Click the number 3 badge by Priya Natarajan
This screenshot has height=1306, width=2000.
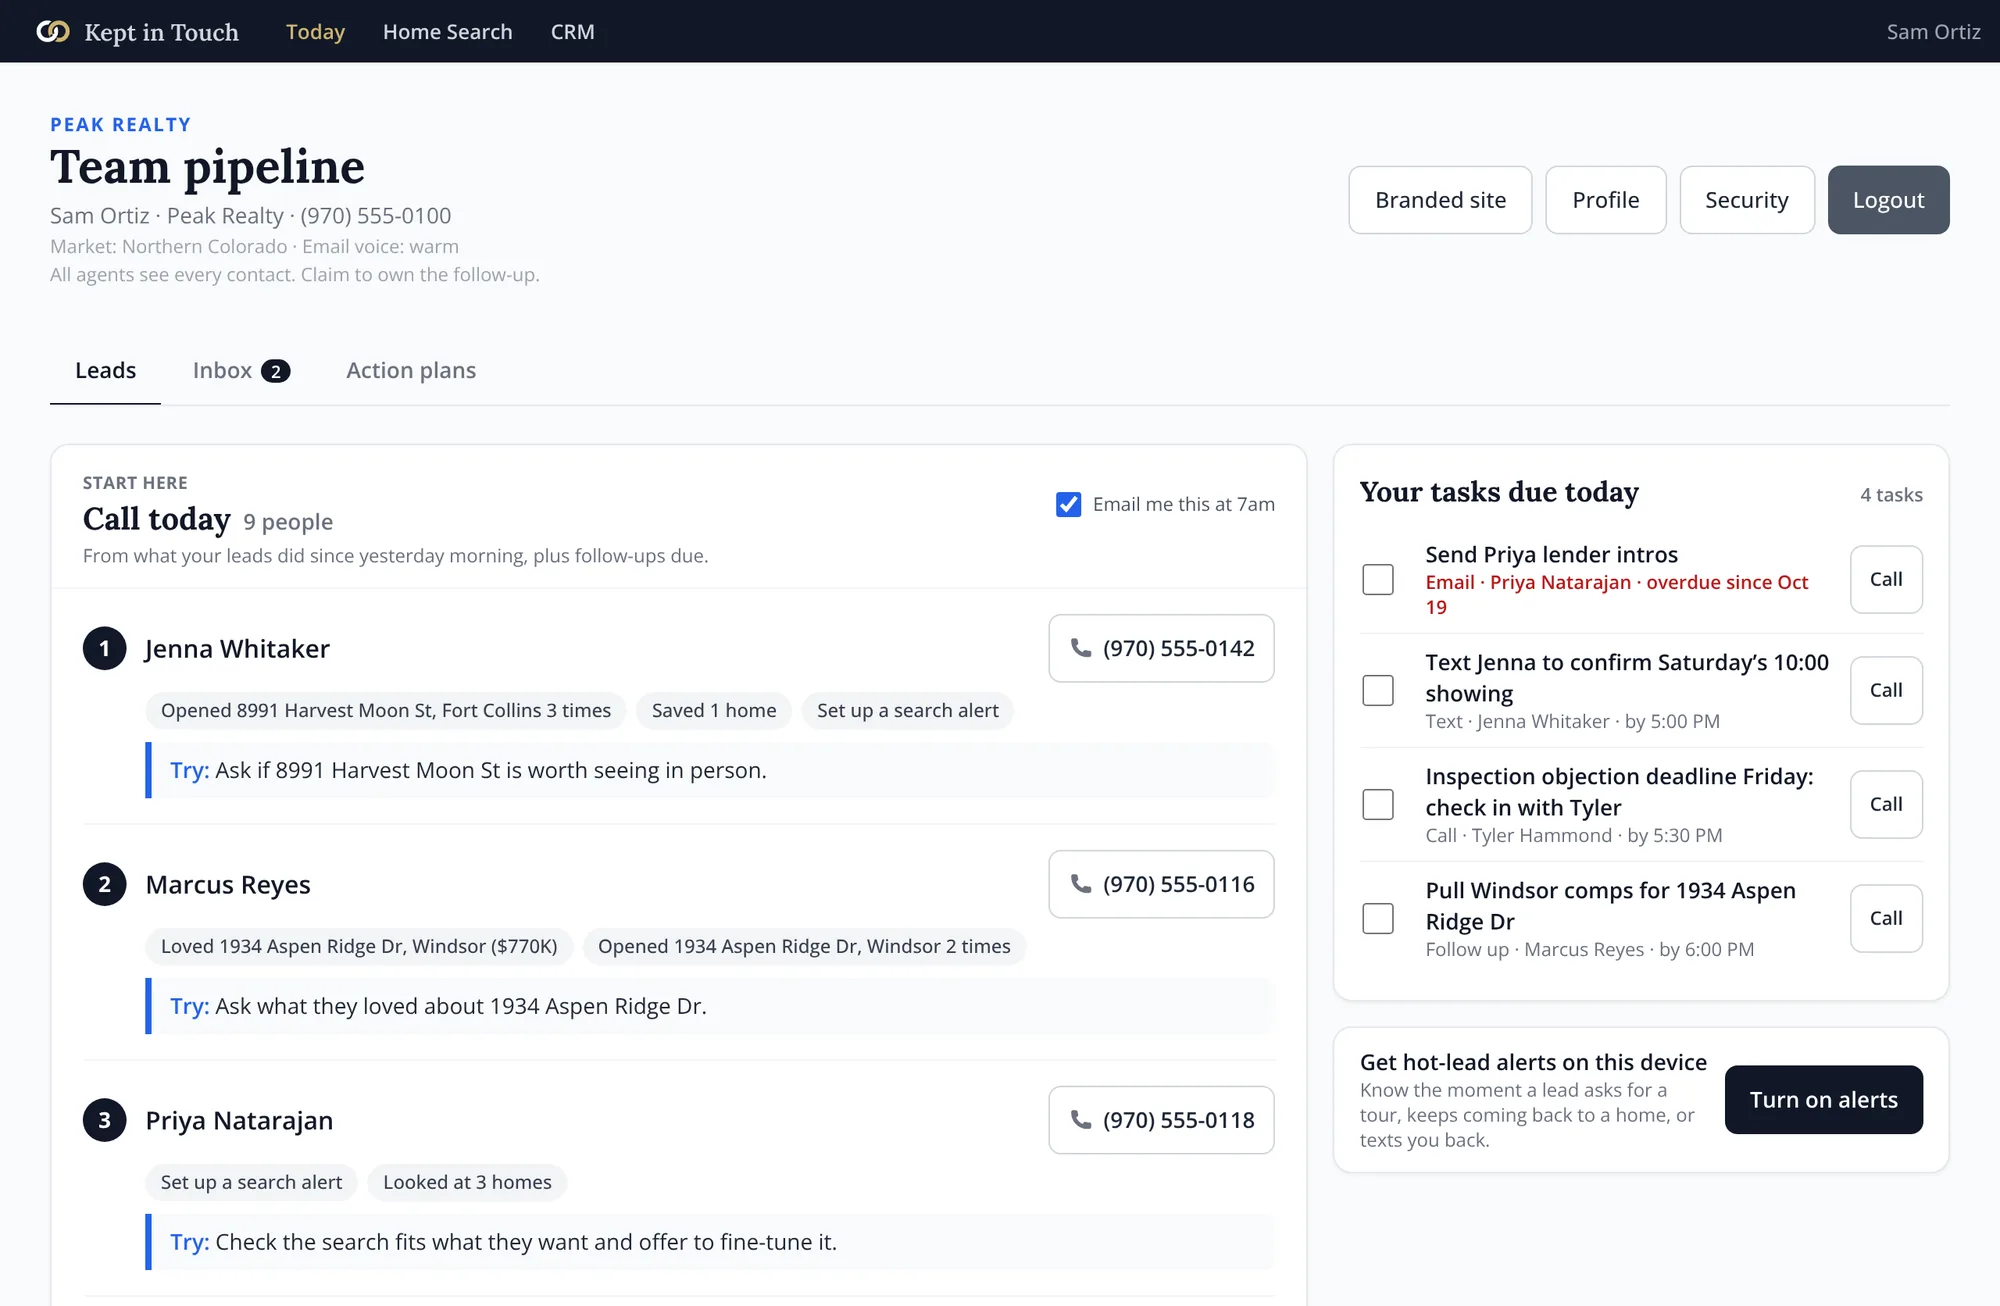click(x=104, y=1120)
